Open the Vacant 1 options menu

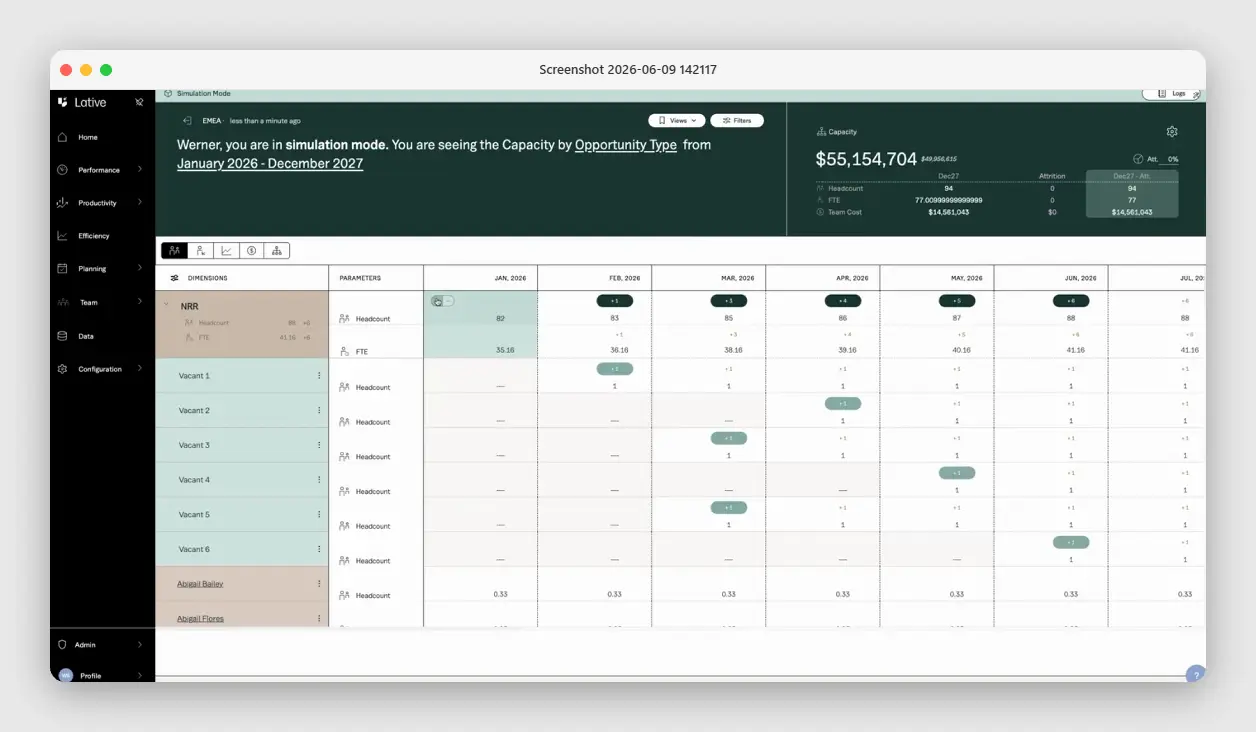tap(319, 376)
